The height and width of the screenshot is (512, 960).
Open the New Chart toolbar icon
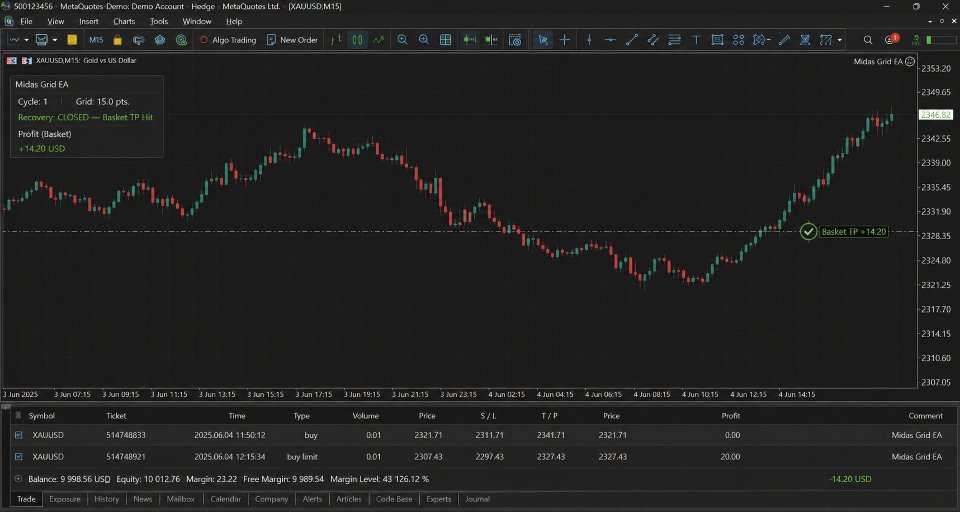pyautogui.click(x=13, y=40)
